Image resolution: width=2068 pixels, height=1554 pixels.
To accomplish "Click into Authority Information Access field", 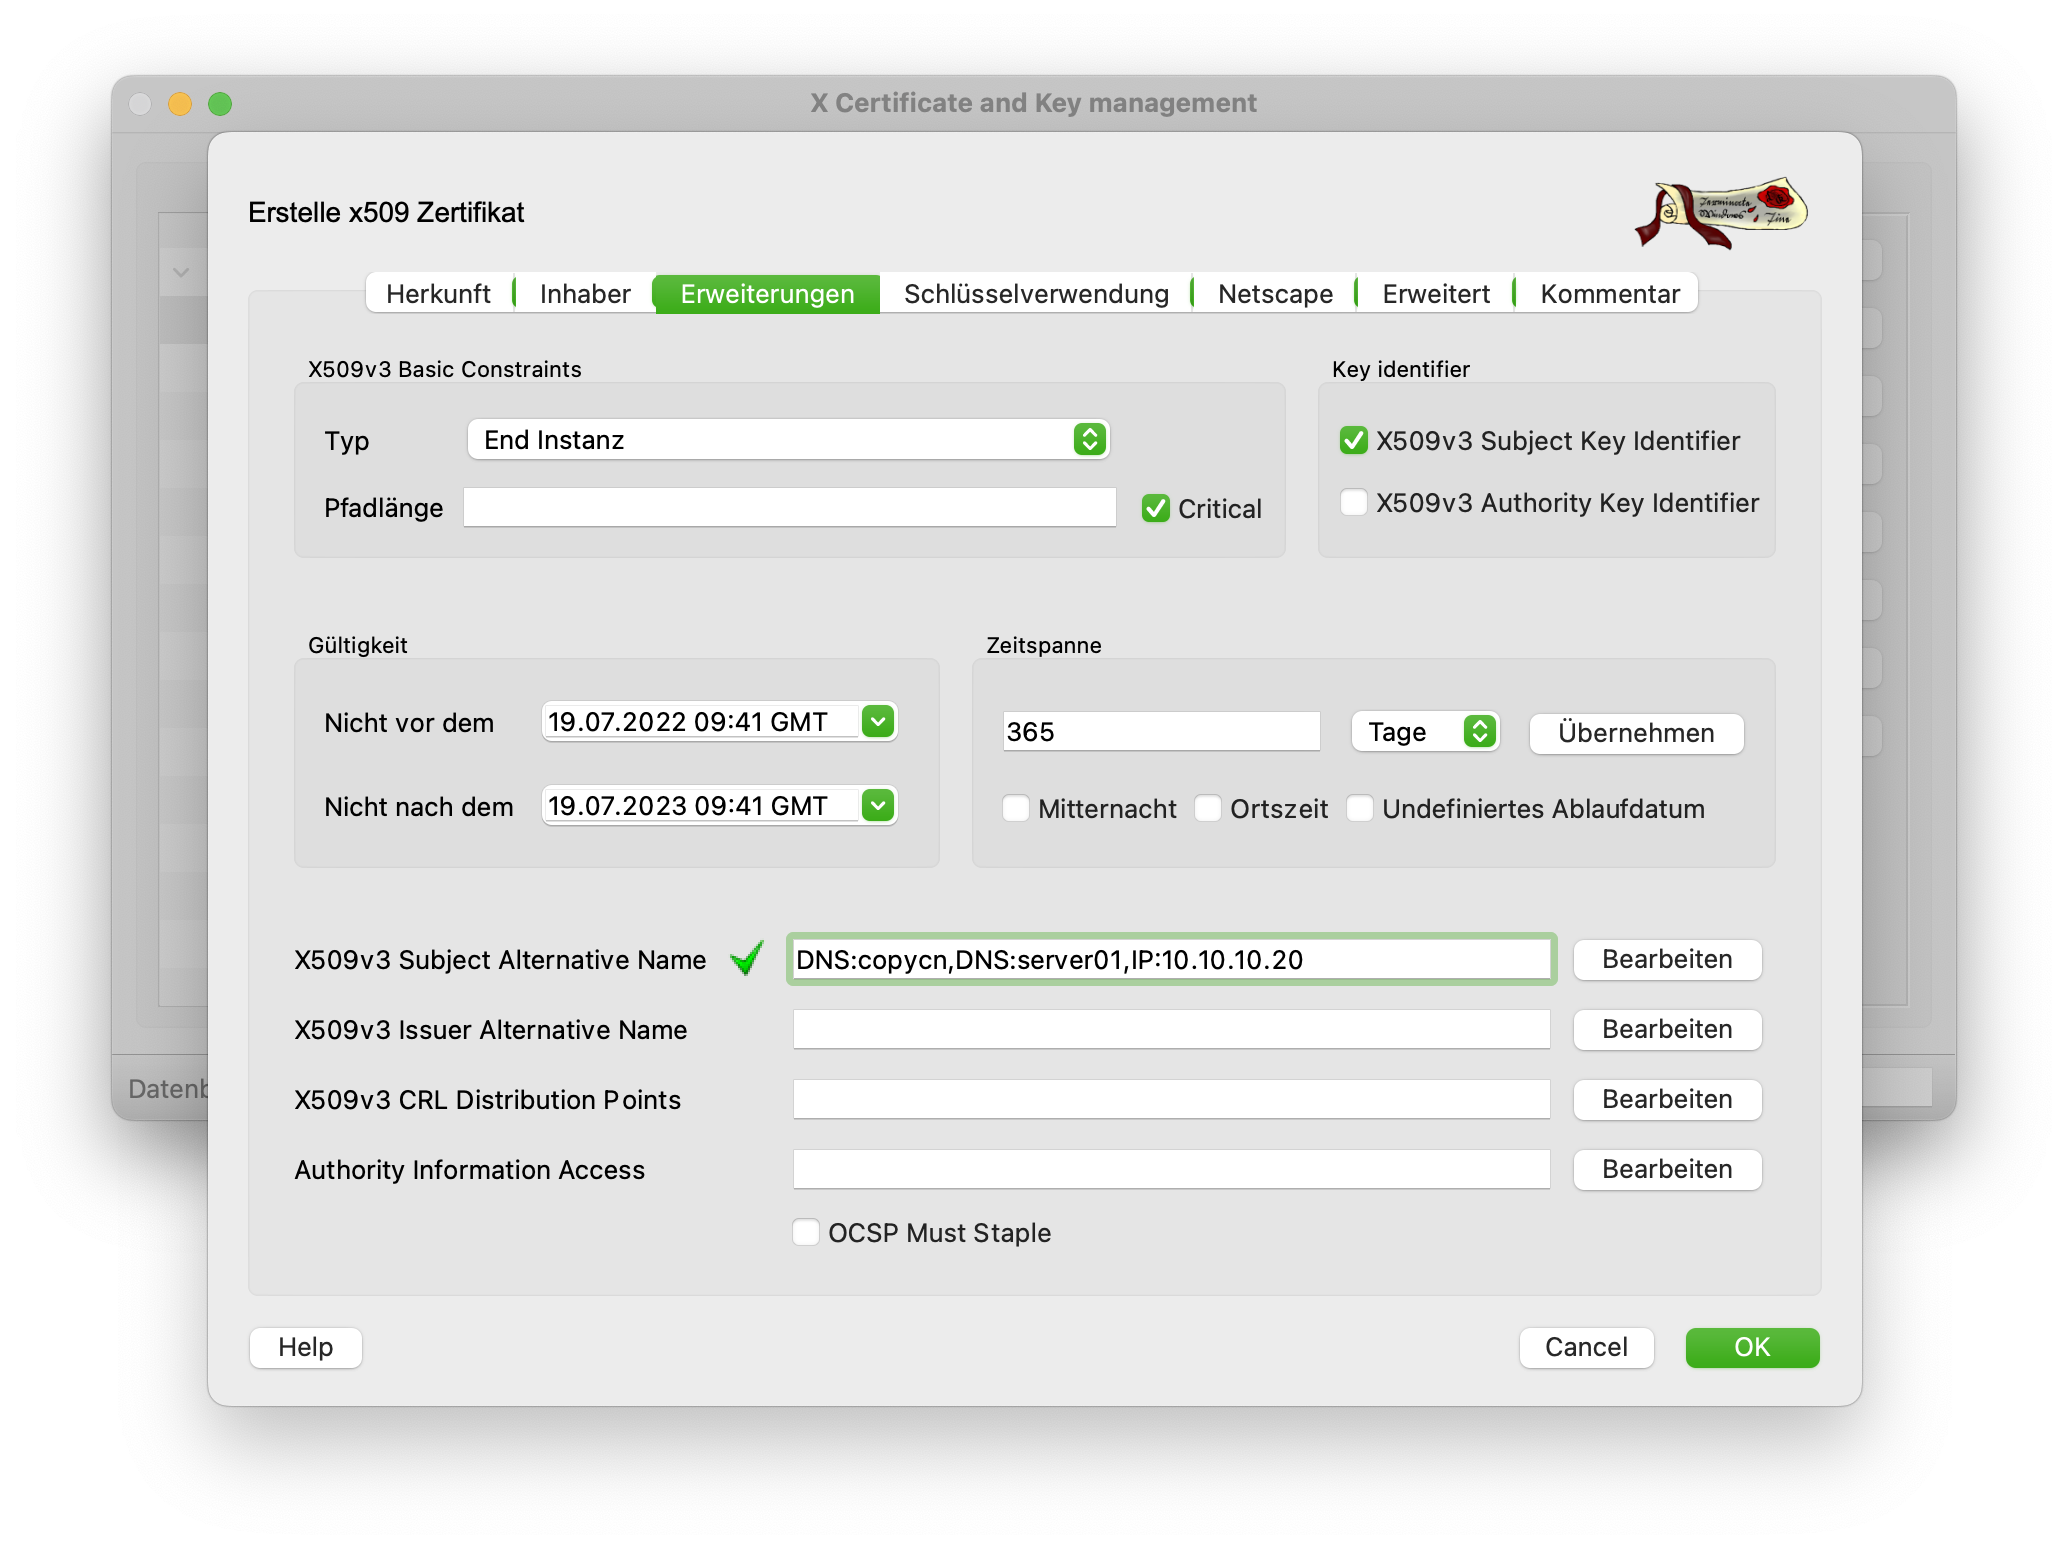I will click(1170, 1169).
